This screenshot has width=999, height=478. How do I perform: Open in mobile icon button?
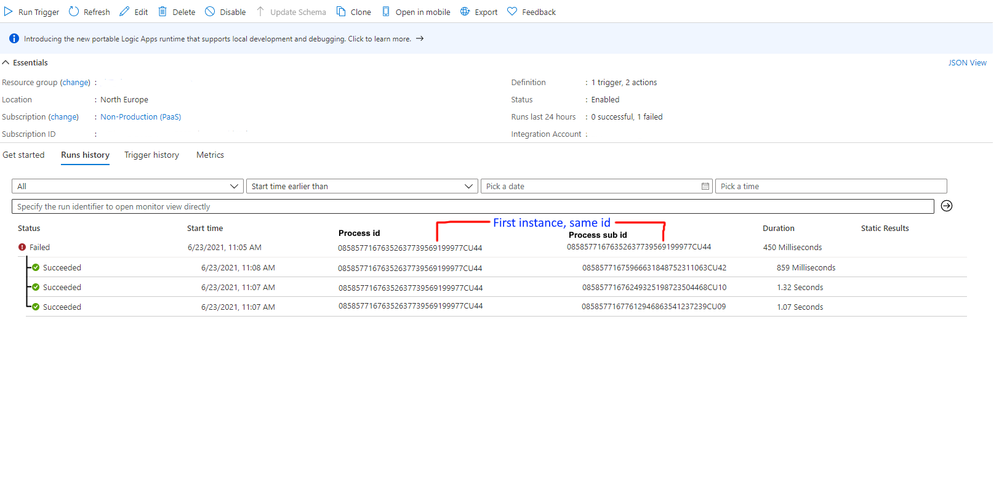point(386,11)
